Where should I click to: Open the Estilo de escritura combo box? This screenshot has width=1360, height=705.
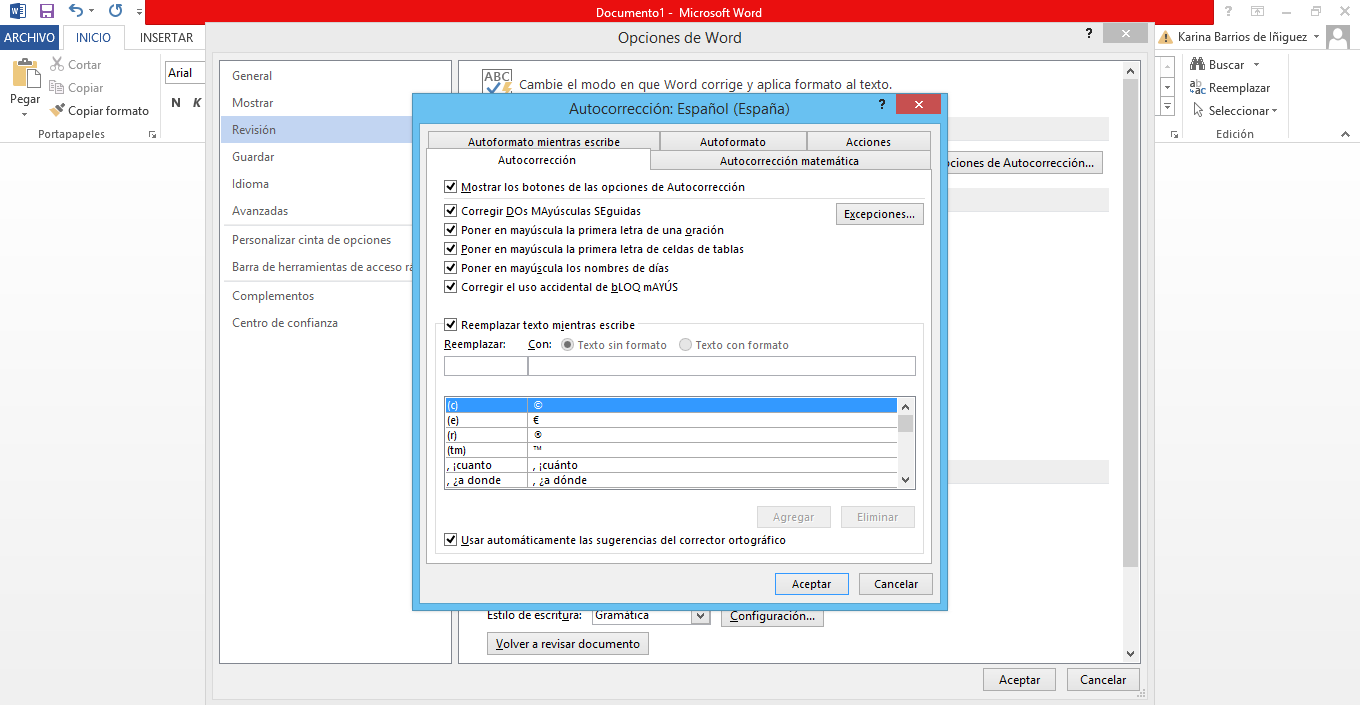(651, 616)
